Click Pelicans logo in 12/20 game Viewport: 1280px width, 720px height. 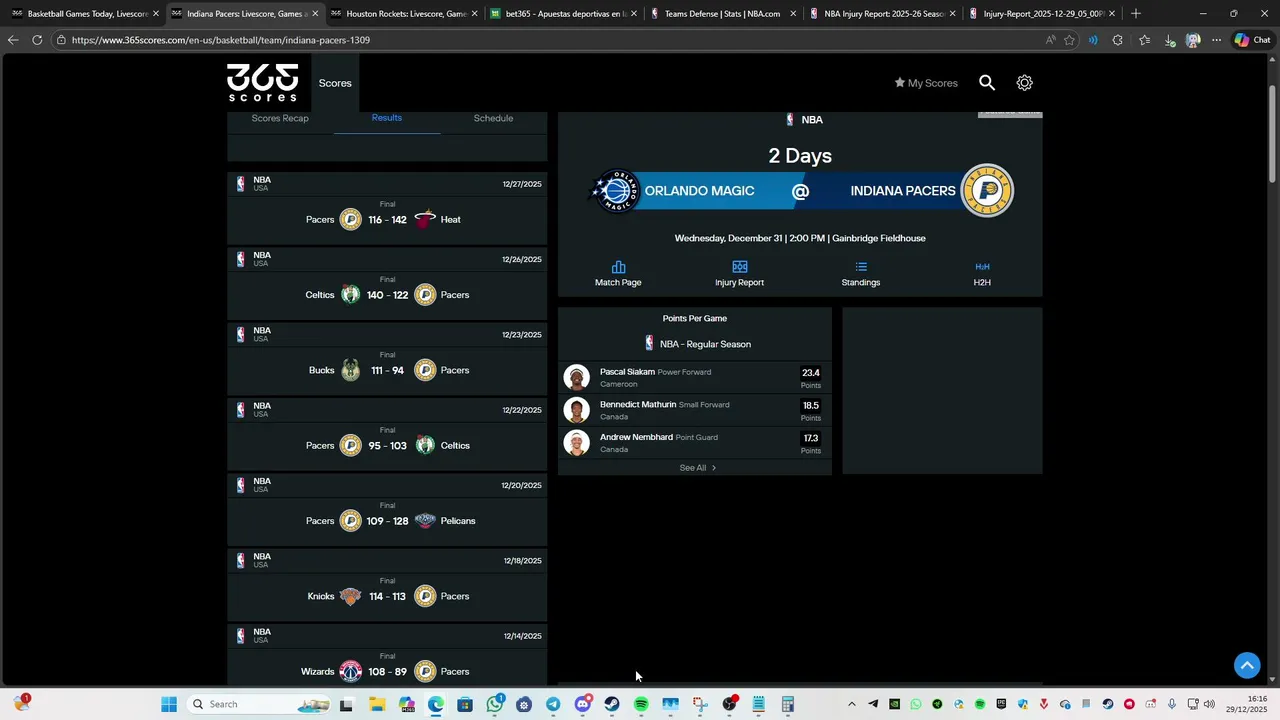point(425,521)
